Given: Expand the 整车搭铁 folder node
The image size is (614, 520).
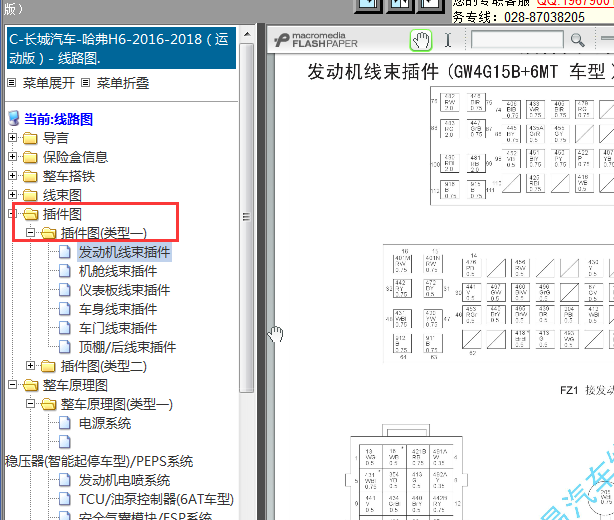Looking at the screenshot, I should (x=13, y=175).
